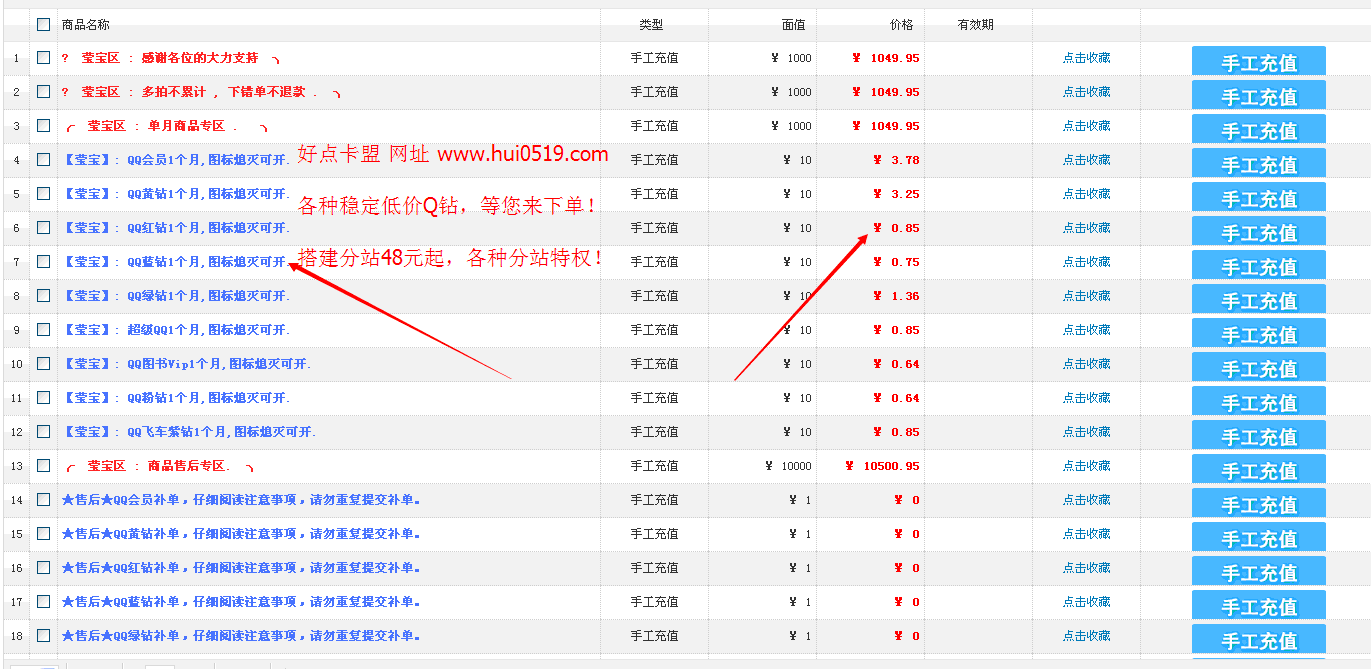Select checkbox for QQ黄钻1个月 row
Viewport: 1371px width, 669px height.
click(x=43, y=193)
